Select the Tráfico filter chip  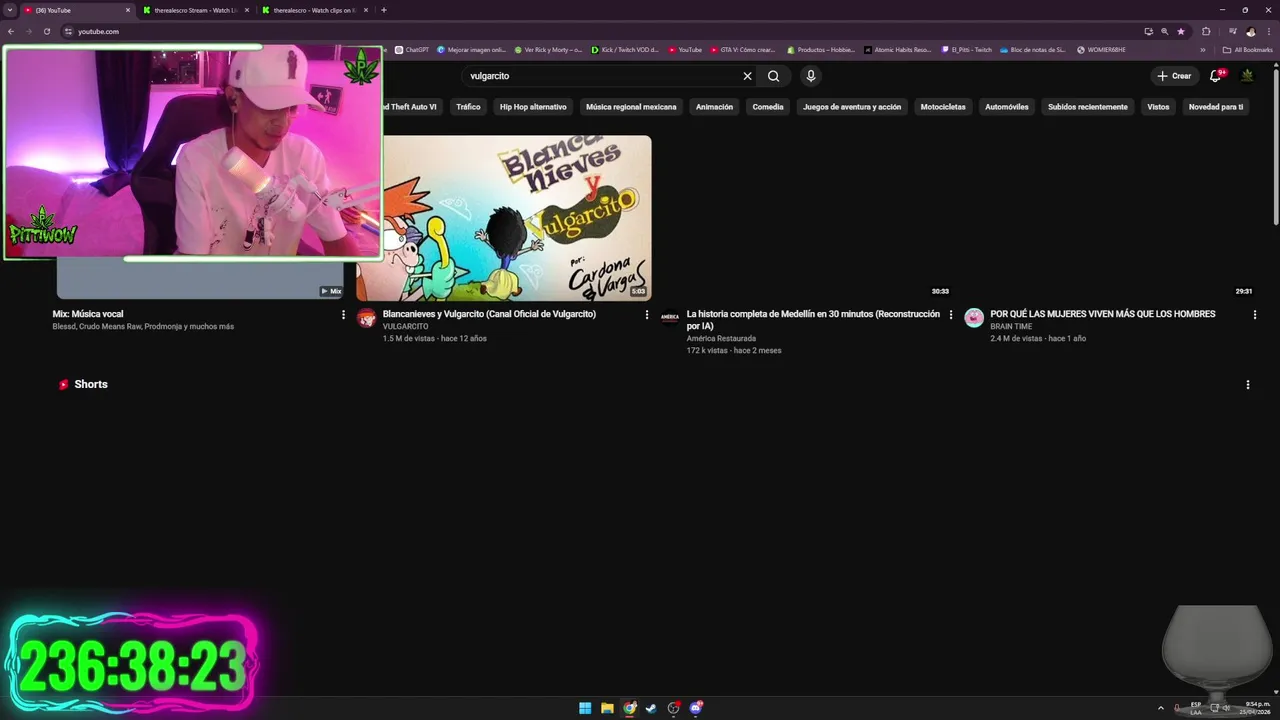[468, 107]
